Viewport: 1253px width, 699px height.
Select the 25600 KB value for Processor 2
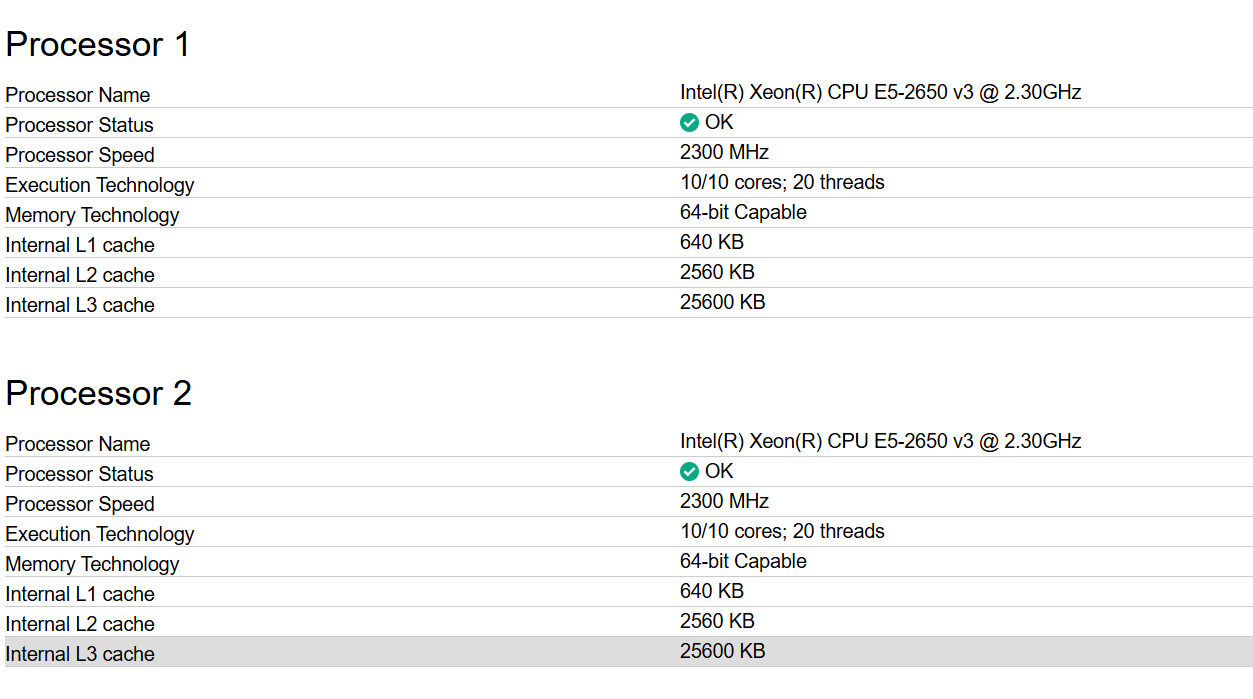pyautogui.click(x=723, y=651)
